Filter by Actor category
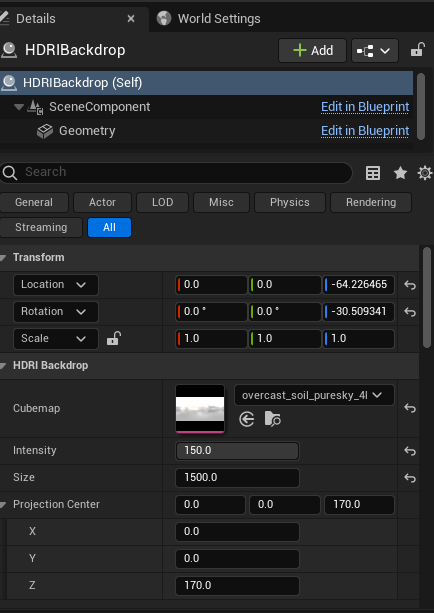This screenshot has height=613, width=434. [x=102, y=202]
